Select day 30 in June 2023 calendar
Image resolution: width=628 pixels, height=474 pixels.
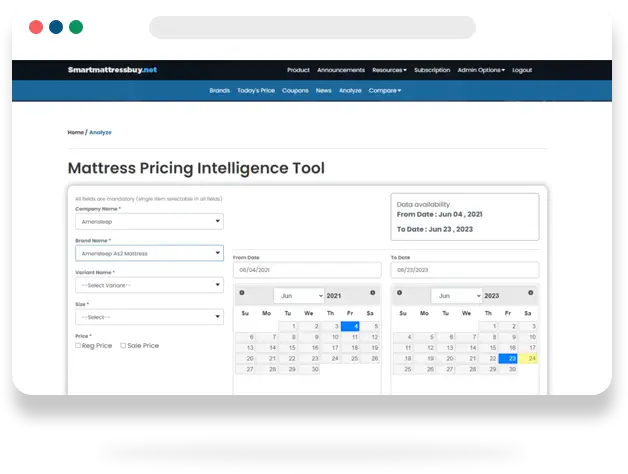point(508,369)
